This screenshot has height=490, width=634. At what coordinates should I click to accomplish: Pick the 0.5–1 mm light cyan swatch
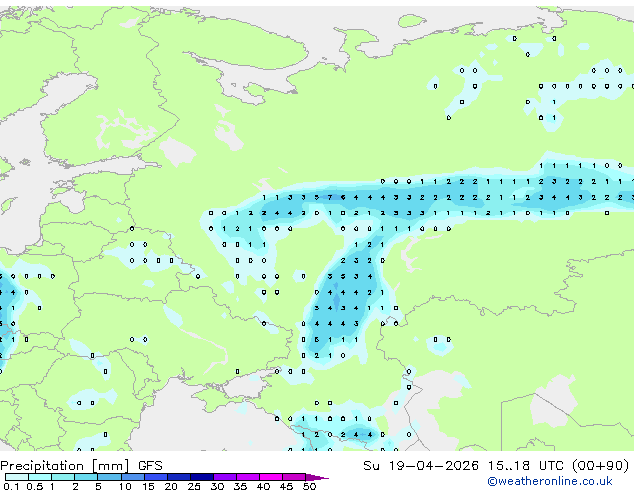(x=40, y=477)
